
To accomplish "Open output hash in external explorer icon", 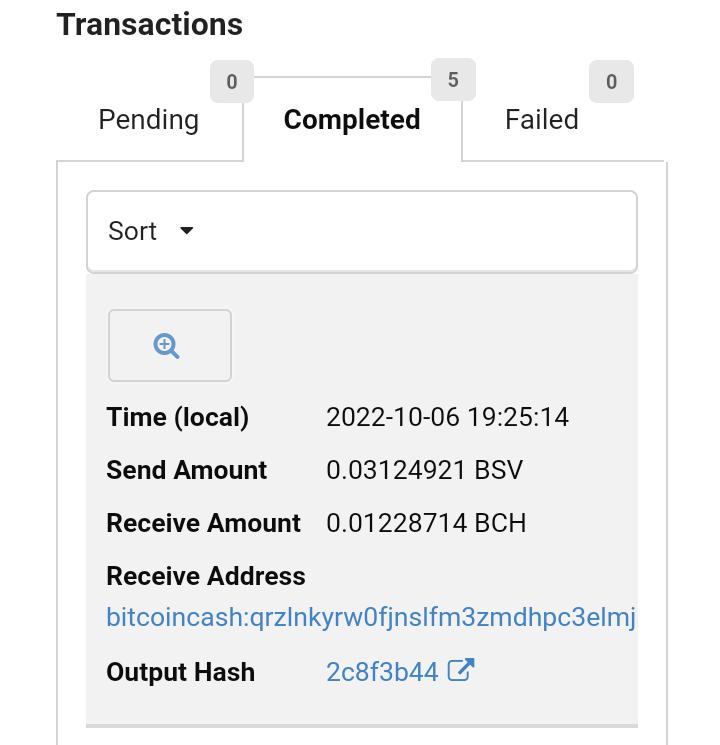I will point(461,670).
